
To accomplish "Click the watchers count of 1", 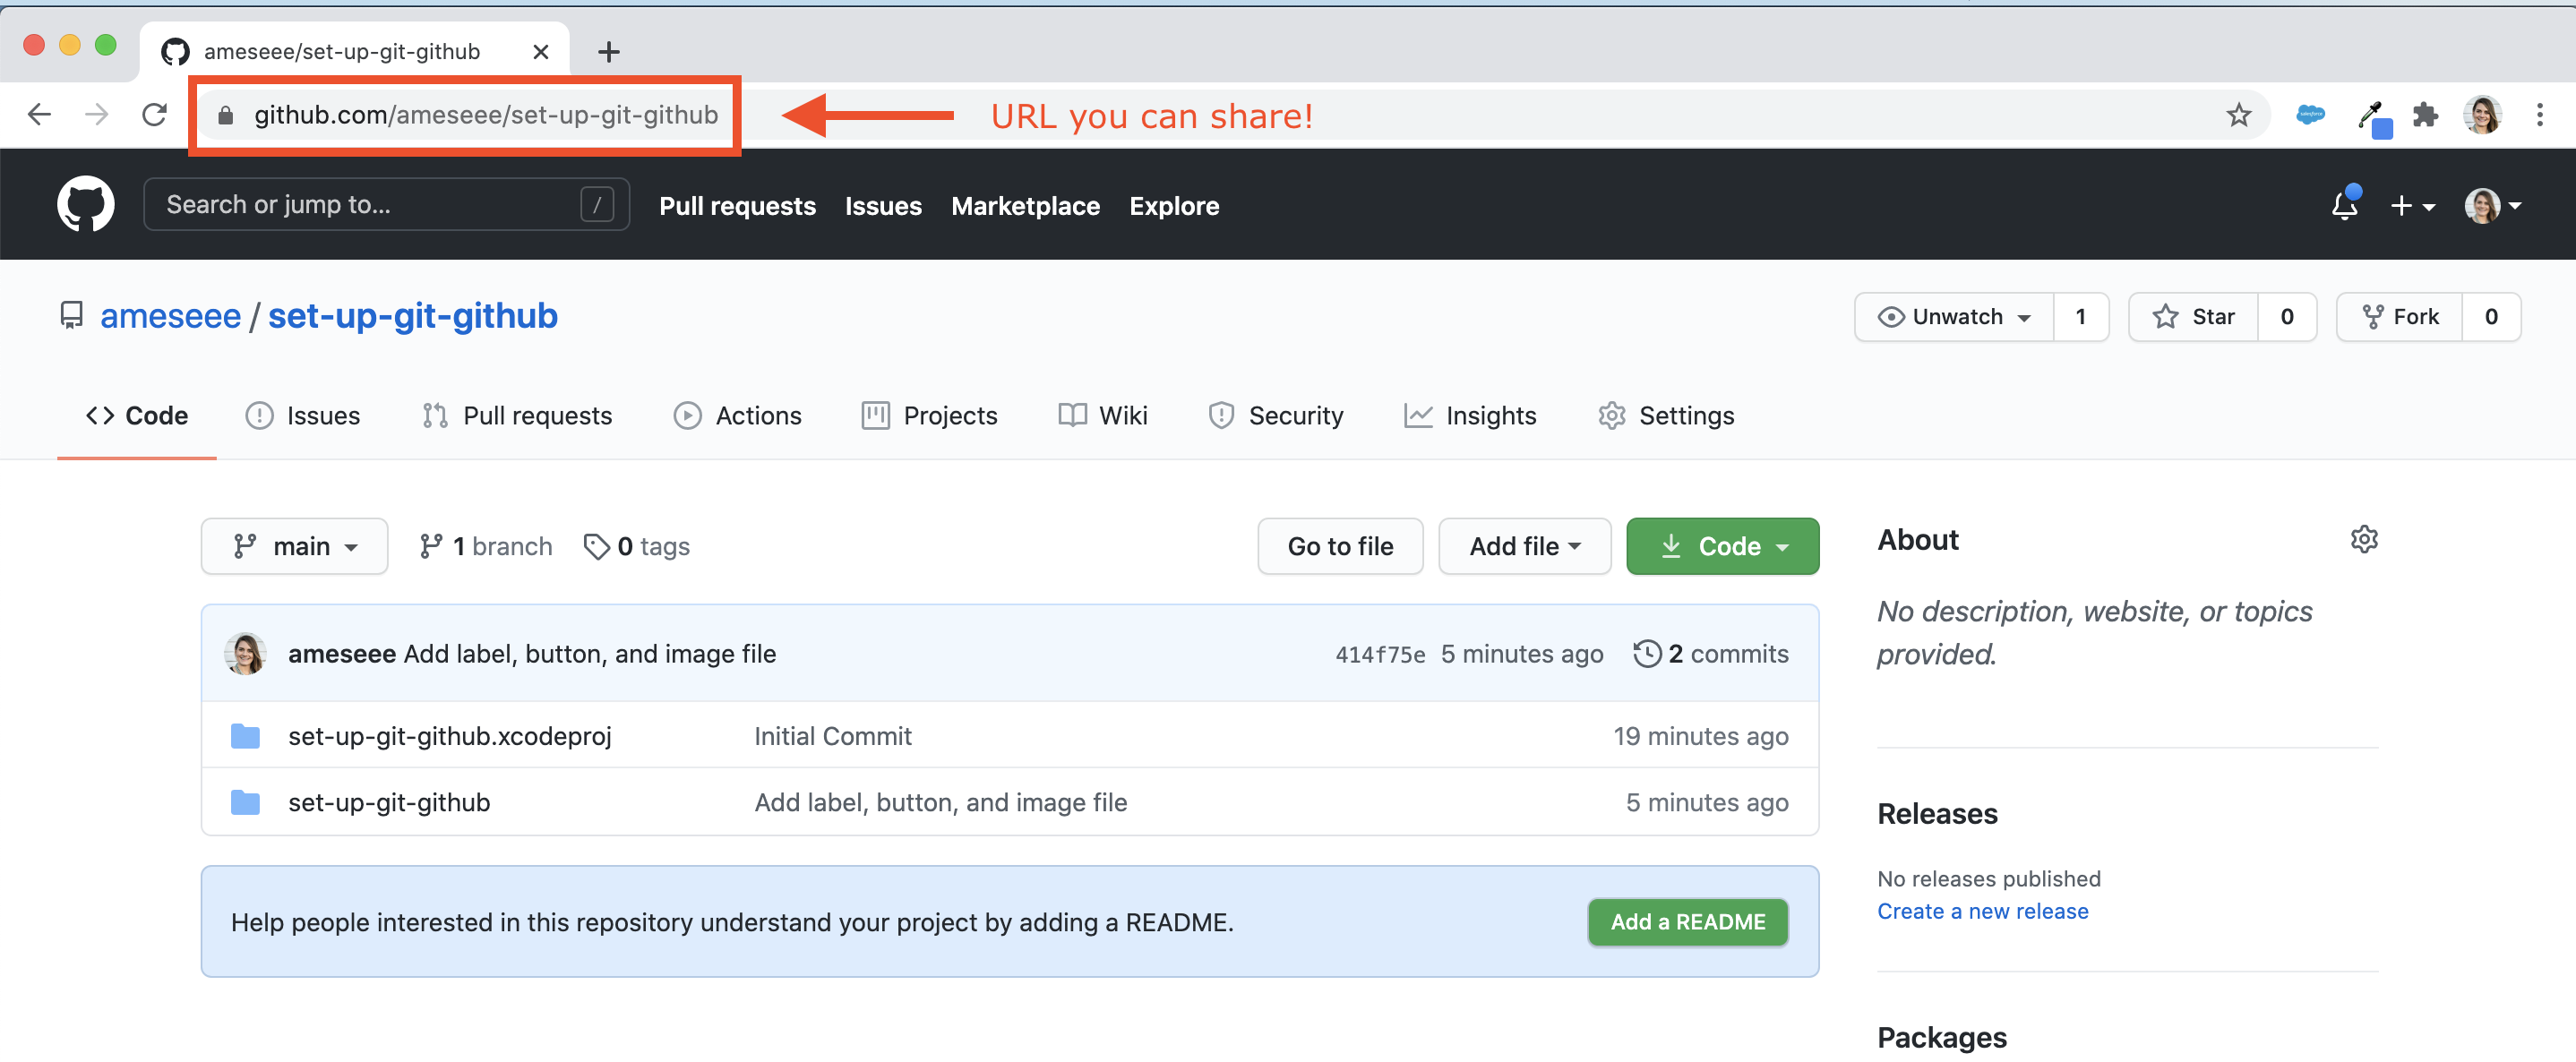I will point(2081,317).
